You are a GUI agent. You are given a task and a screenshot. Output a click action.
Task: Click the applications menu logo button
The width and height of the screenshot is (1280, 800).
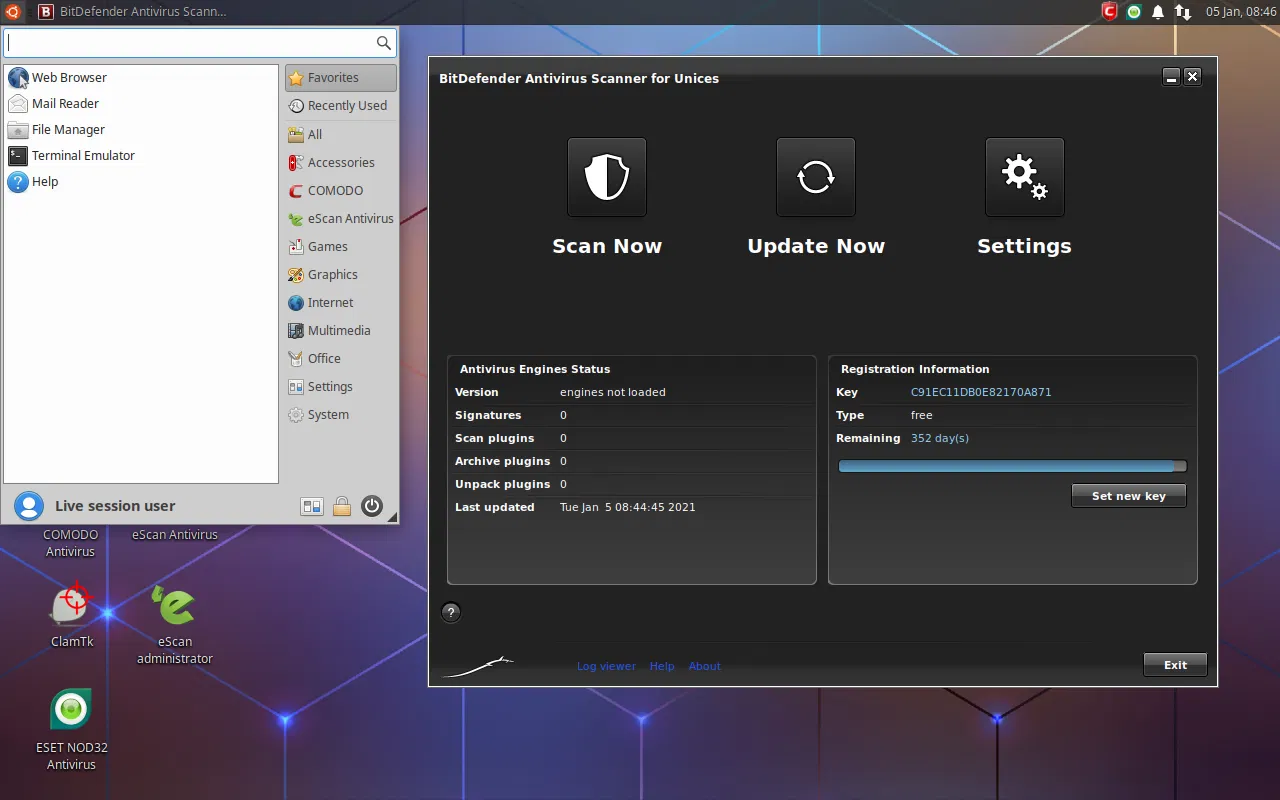coord(11,12)
